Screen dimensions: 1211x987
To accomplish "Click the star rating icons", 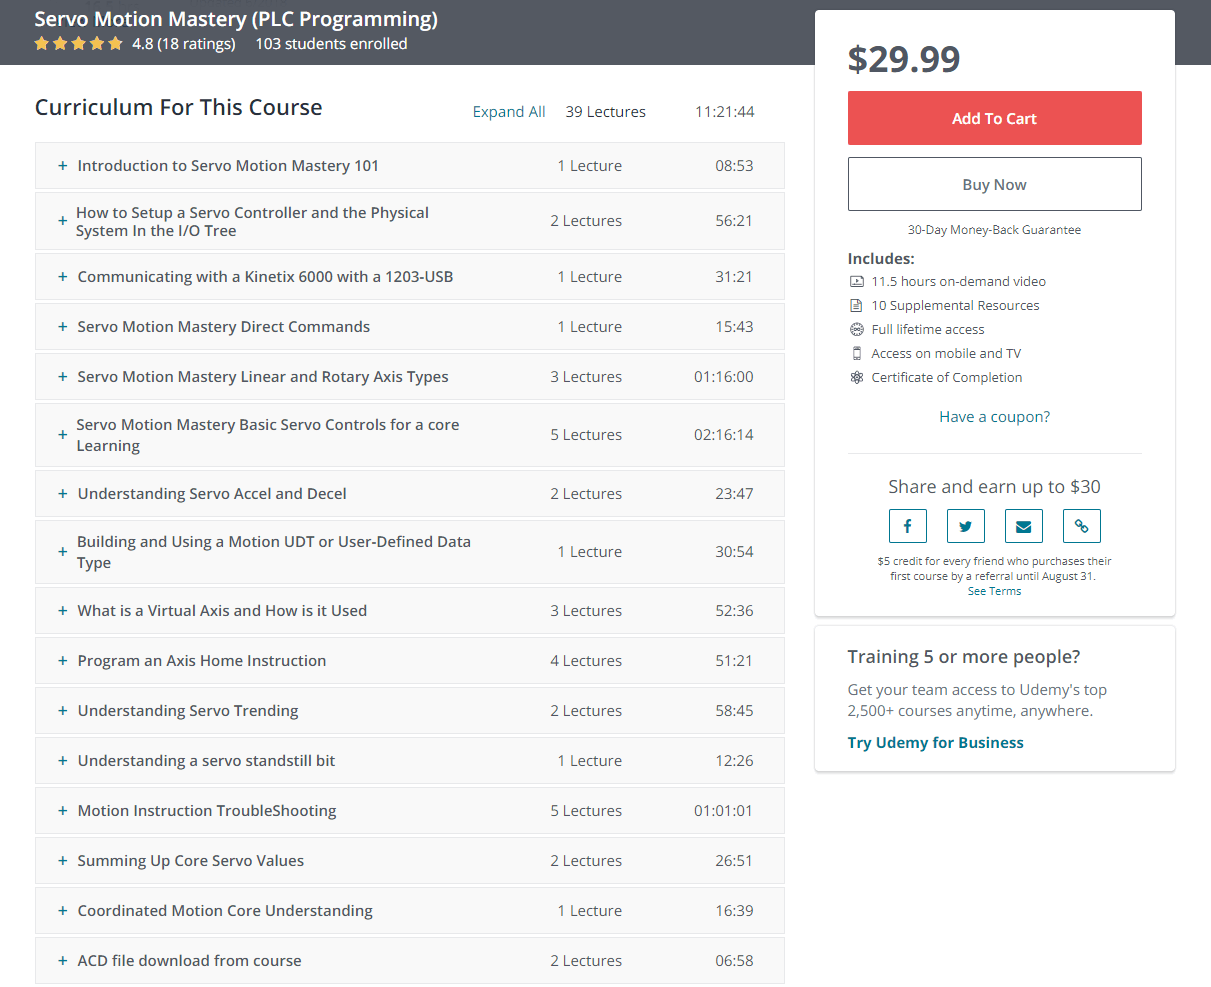I will point(78,44).
